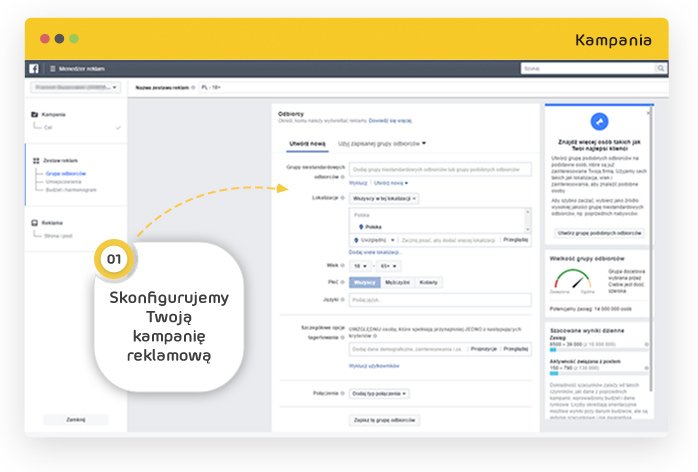Click the Dowiedz się więcej link

pos(388,121)
